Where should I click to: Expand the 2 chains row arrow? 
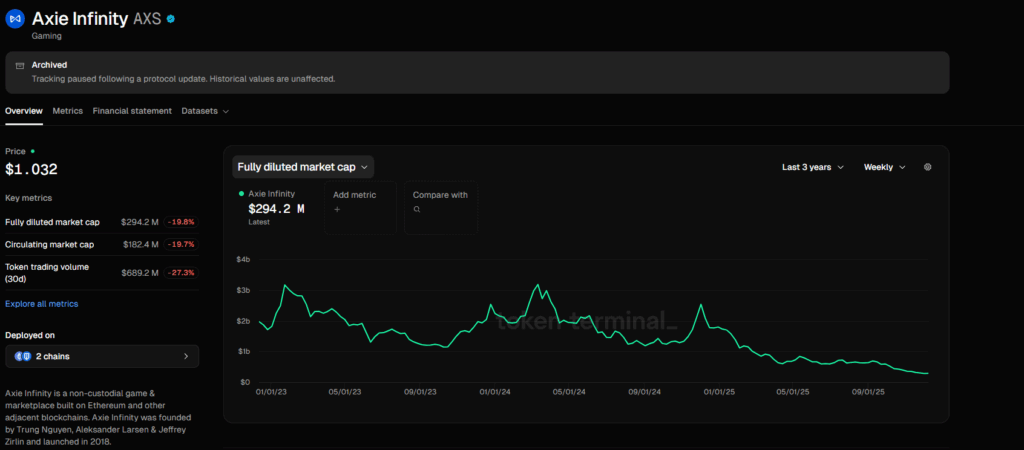186,357
